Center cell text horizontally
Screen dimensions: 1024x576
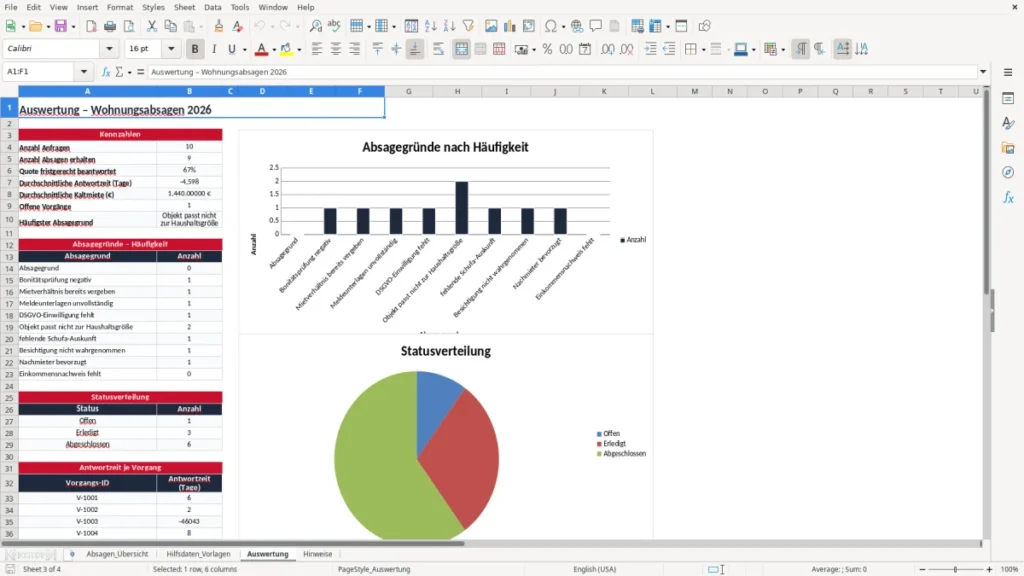tap(336, 49)
